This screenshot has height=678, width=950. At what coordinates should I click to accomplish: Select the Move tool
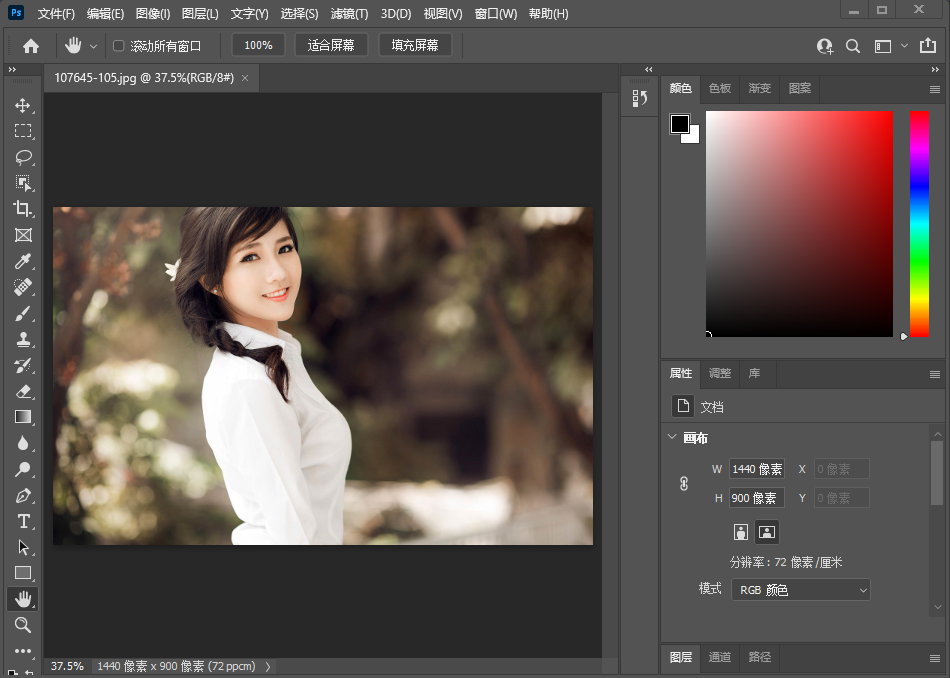pos(22,105)
